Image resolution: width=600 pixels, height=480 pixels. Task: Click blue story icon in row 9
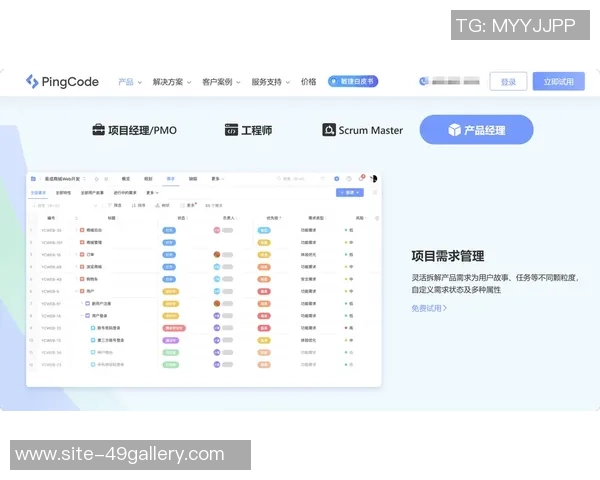click(x=93, y=328)
